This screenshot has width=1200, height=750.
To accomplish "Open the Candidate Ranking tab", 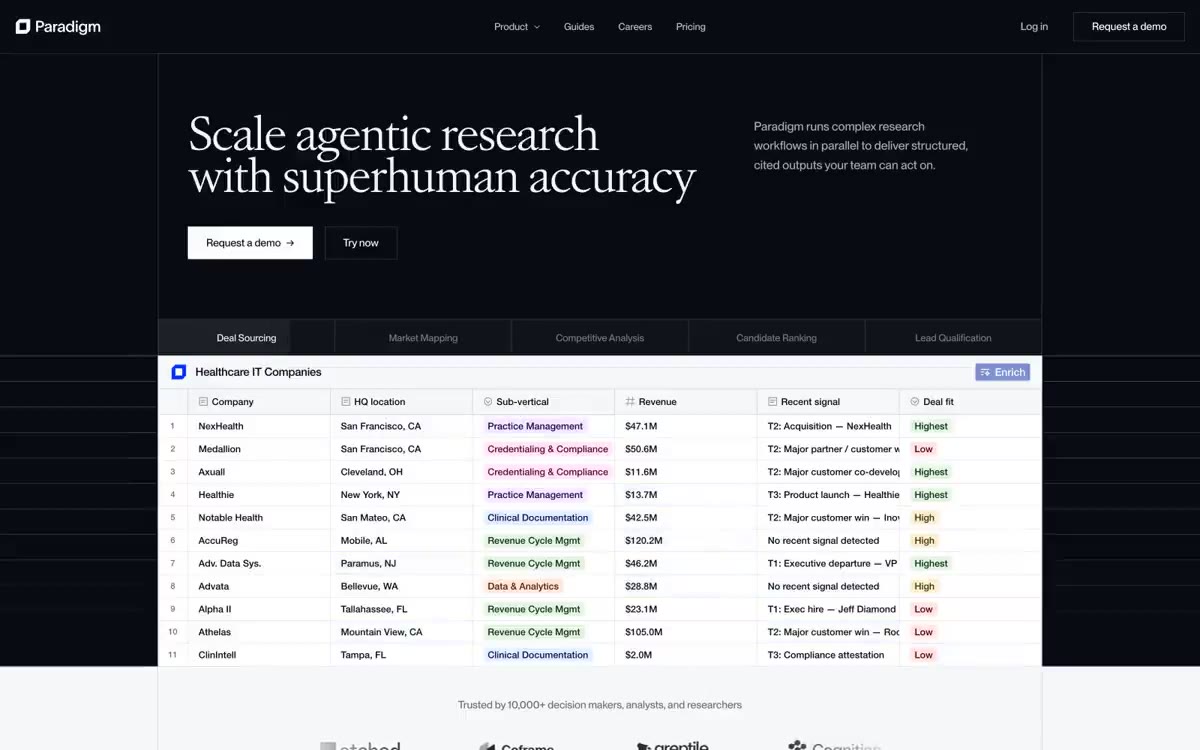I will tap(776, 338).
